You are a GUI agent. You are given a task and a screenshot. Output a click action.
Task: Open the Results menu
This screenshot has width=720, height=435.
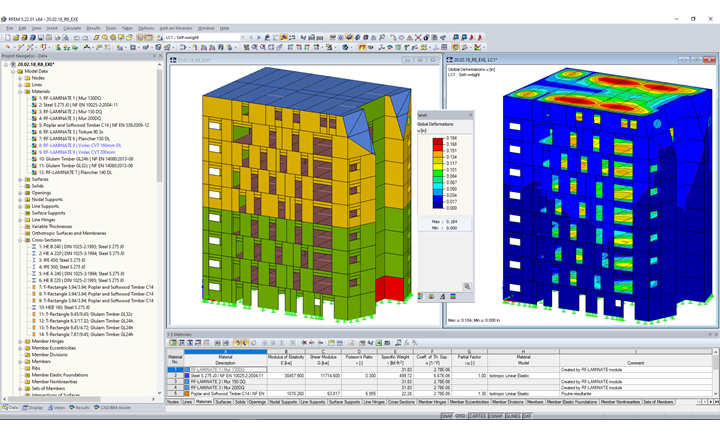(93, 28)
